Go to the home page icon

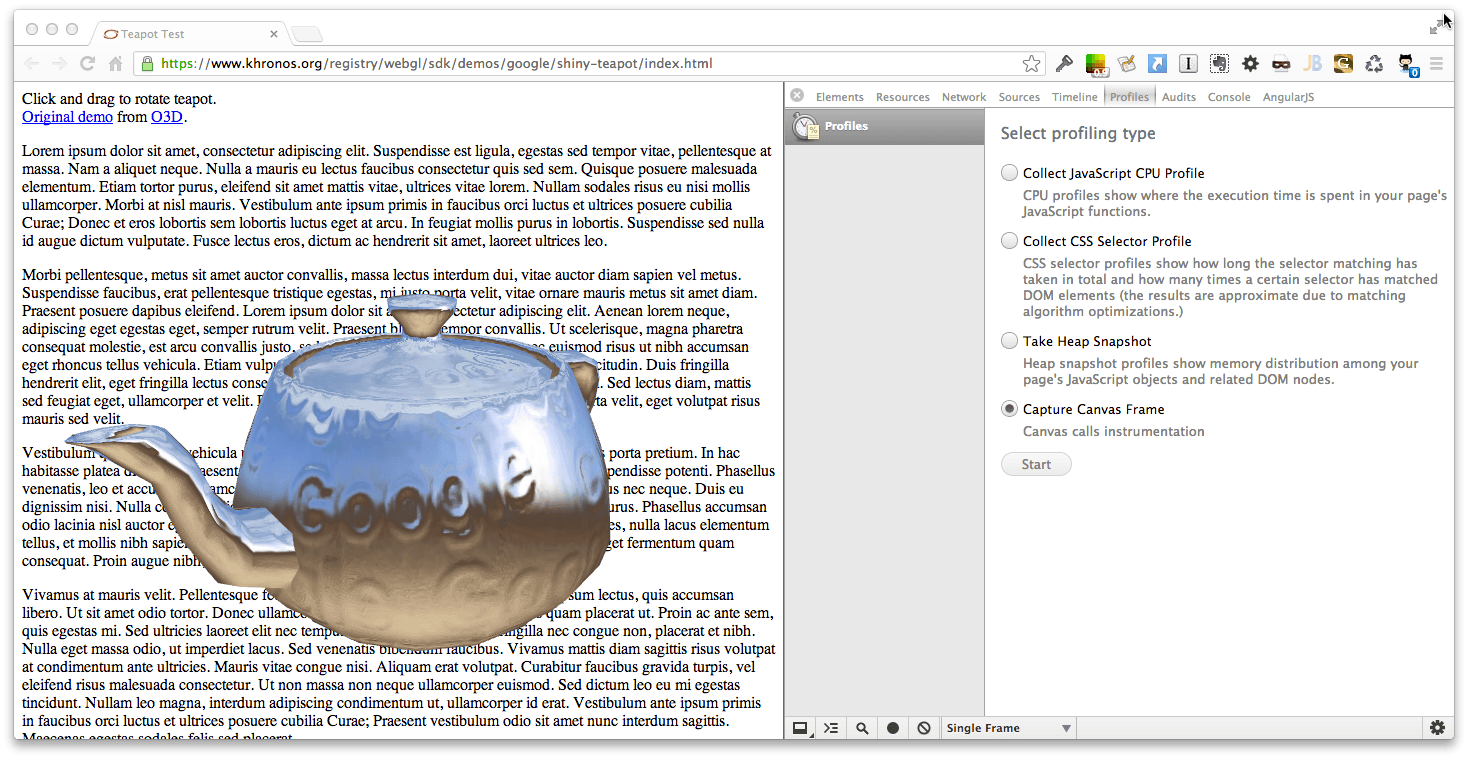[115, 64]
